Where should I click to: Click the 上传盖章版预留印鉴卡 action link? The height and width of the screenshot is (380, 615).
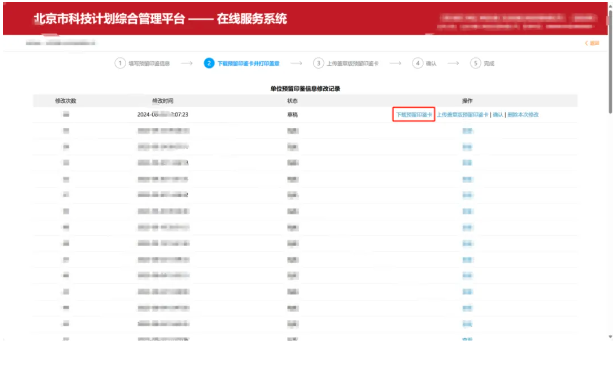(462, 115)
